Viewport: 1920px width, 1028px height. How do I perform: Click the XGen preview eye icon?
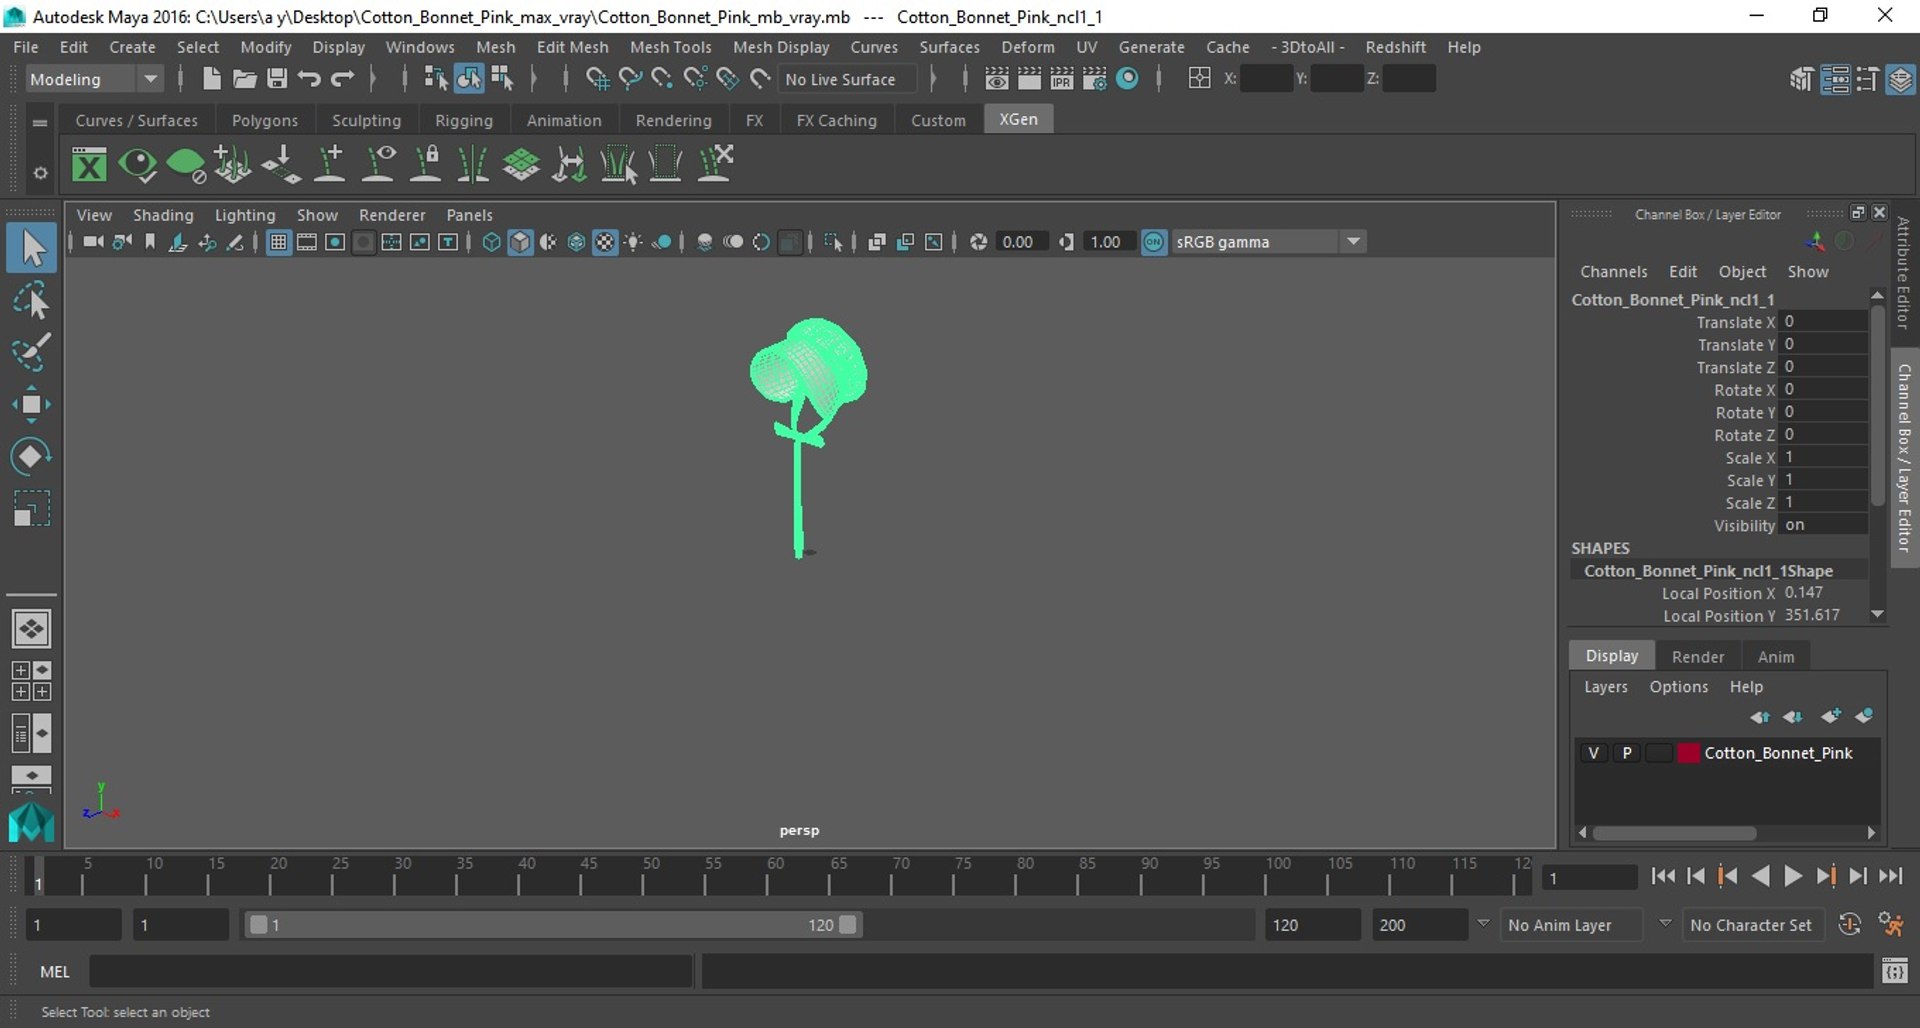[x=137, y=164]
